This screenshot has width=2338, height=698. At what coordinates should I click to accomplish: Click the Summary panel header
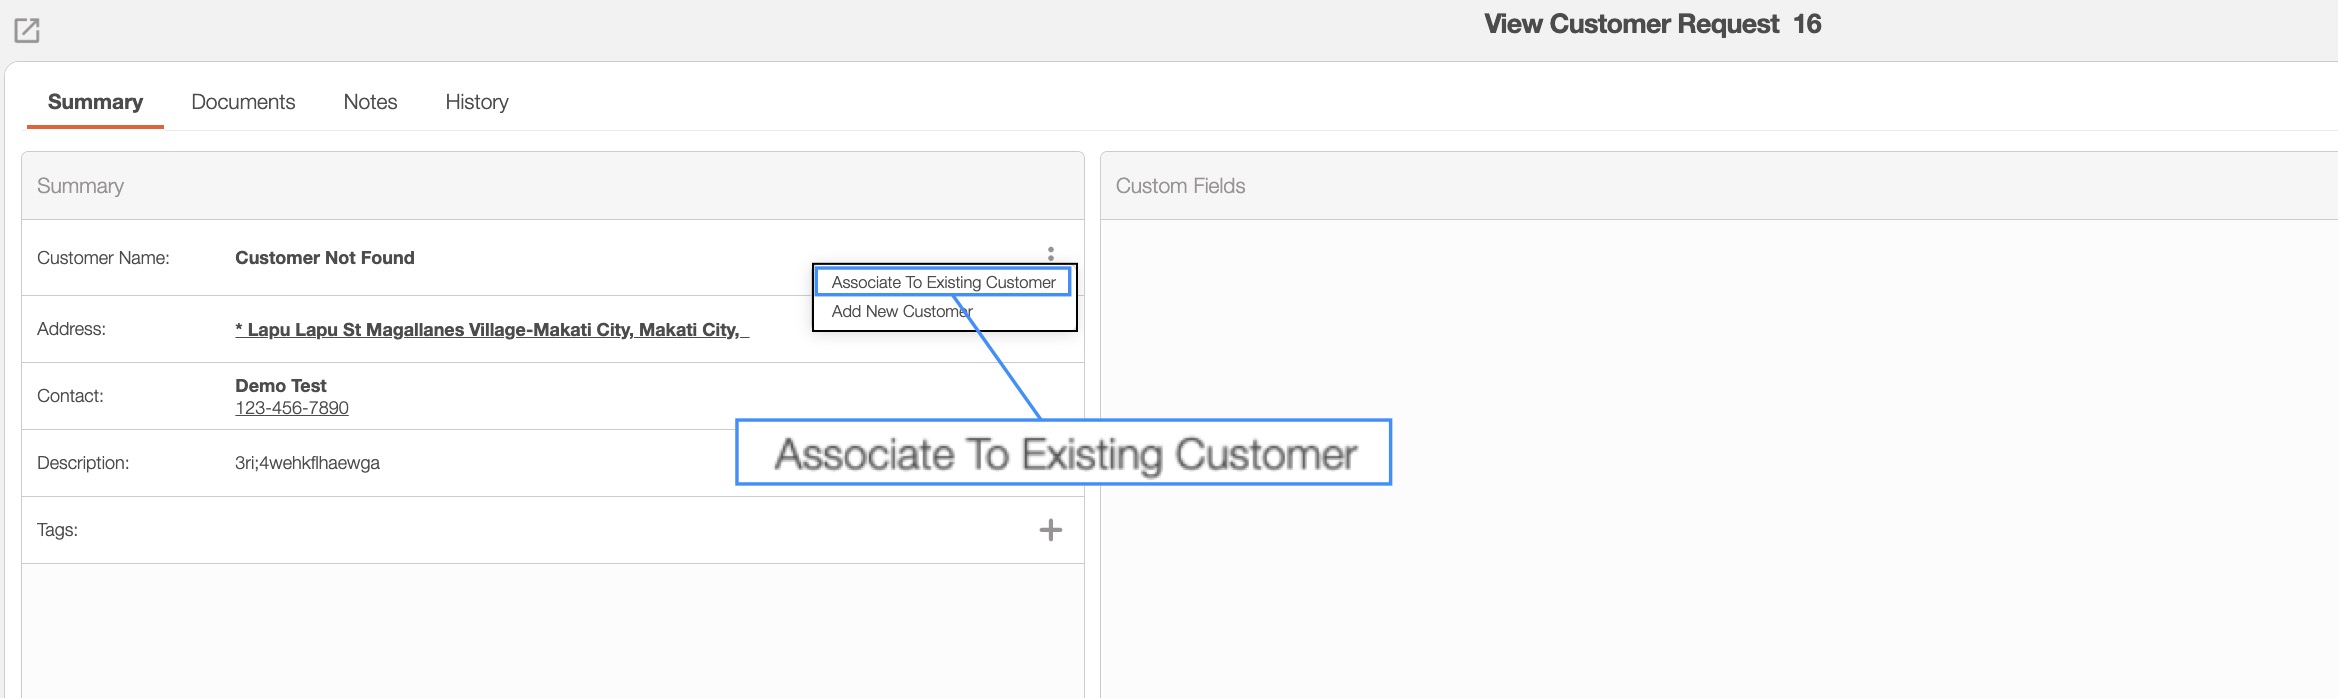81,186
